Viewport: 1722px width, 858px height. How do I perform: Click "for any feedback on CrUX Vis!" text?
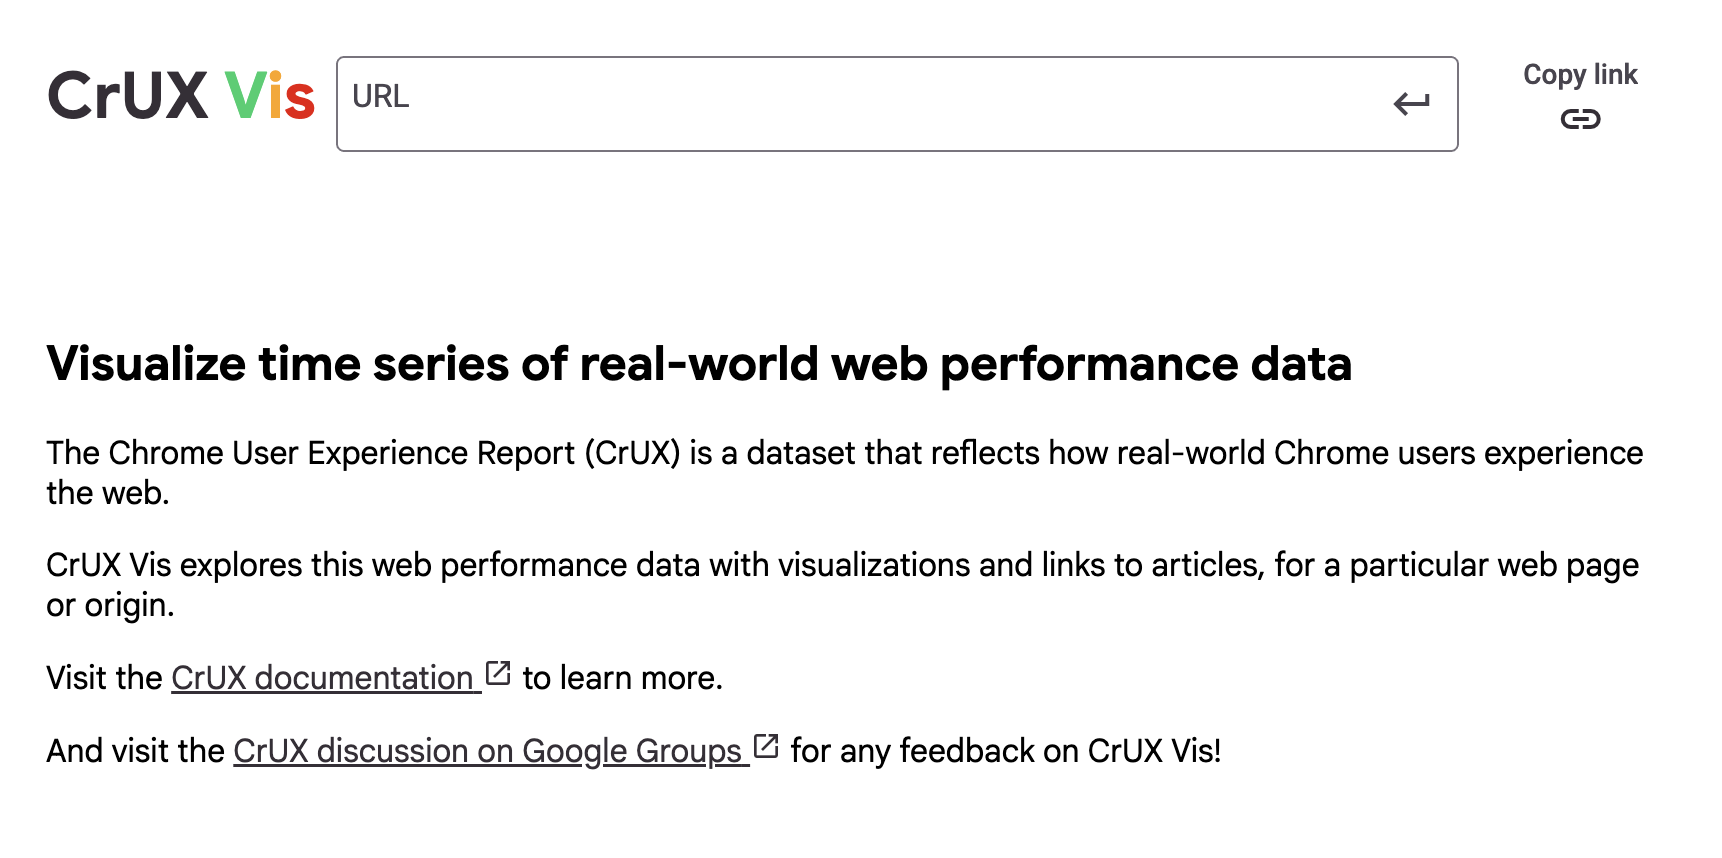1005,751
